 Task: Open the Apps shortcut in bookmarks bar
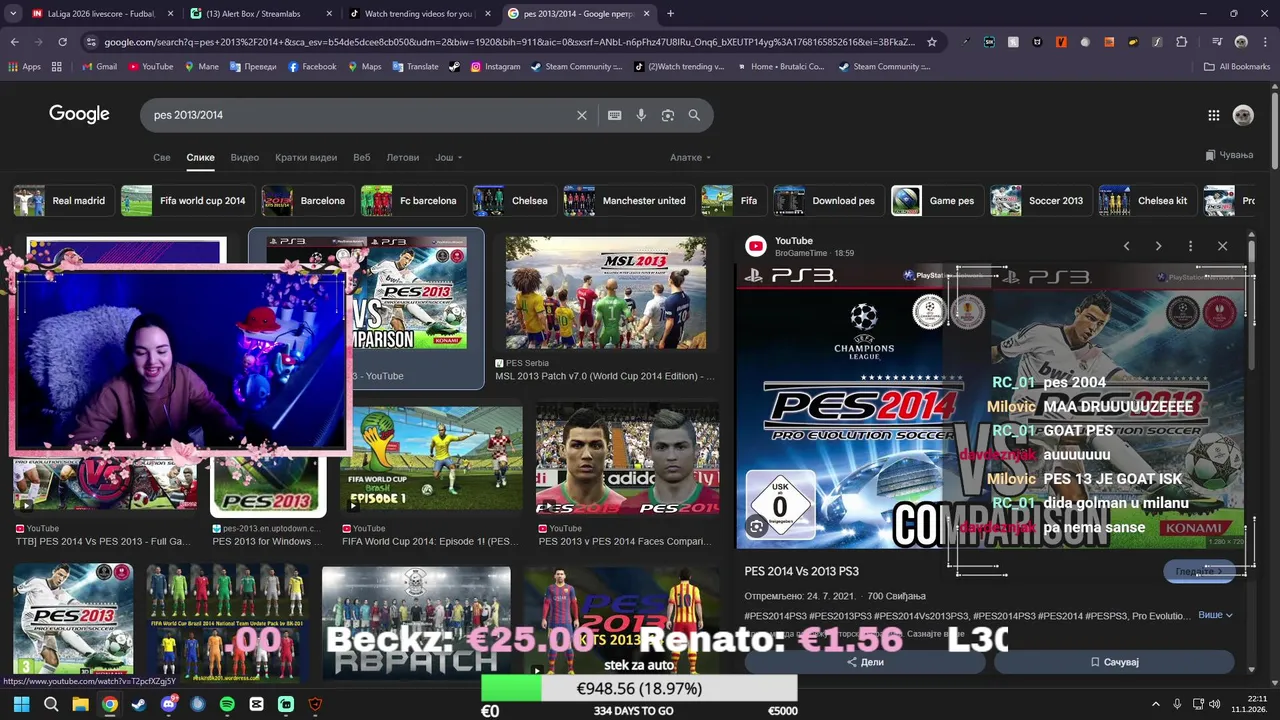pyautogui.click(x=24, y=67)
